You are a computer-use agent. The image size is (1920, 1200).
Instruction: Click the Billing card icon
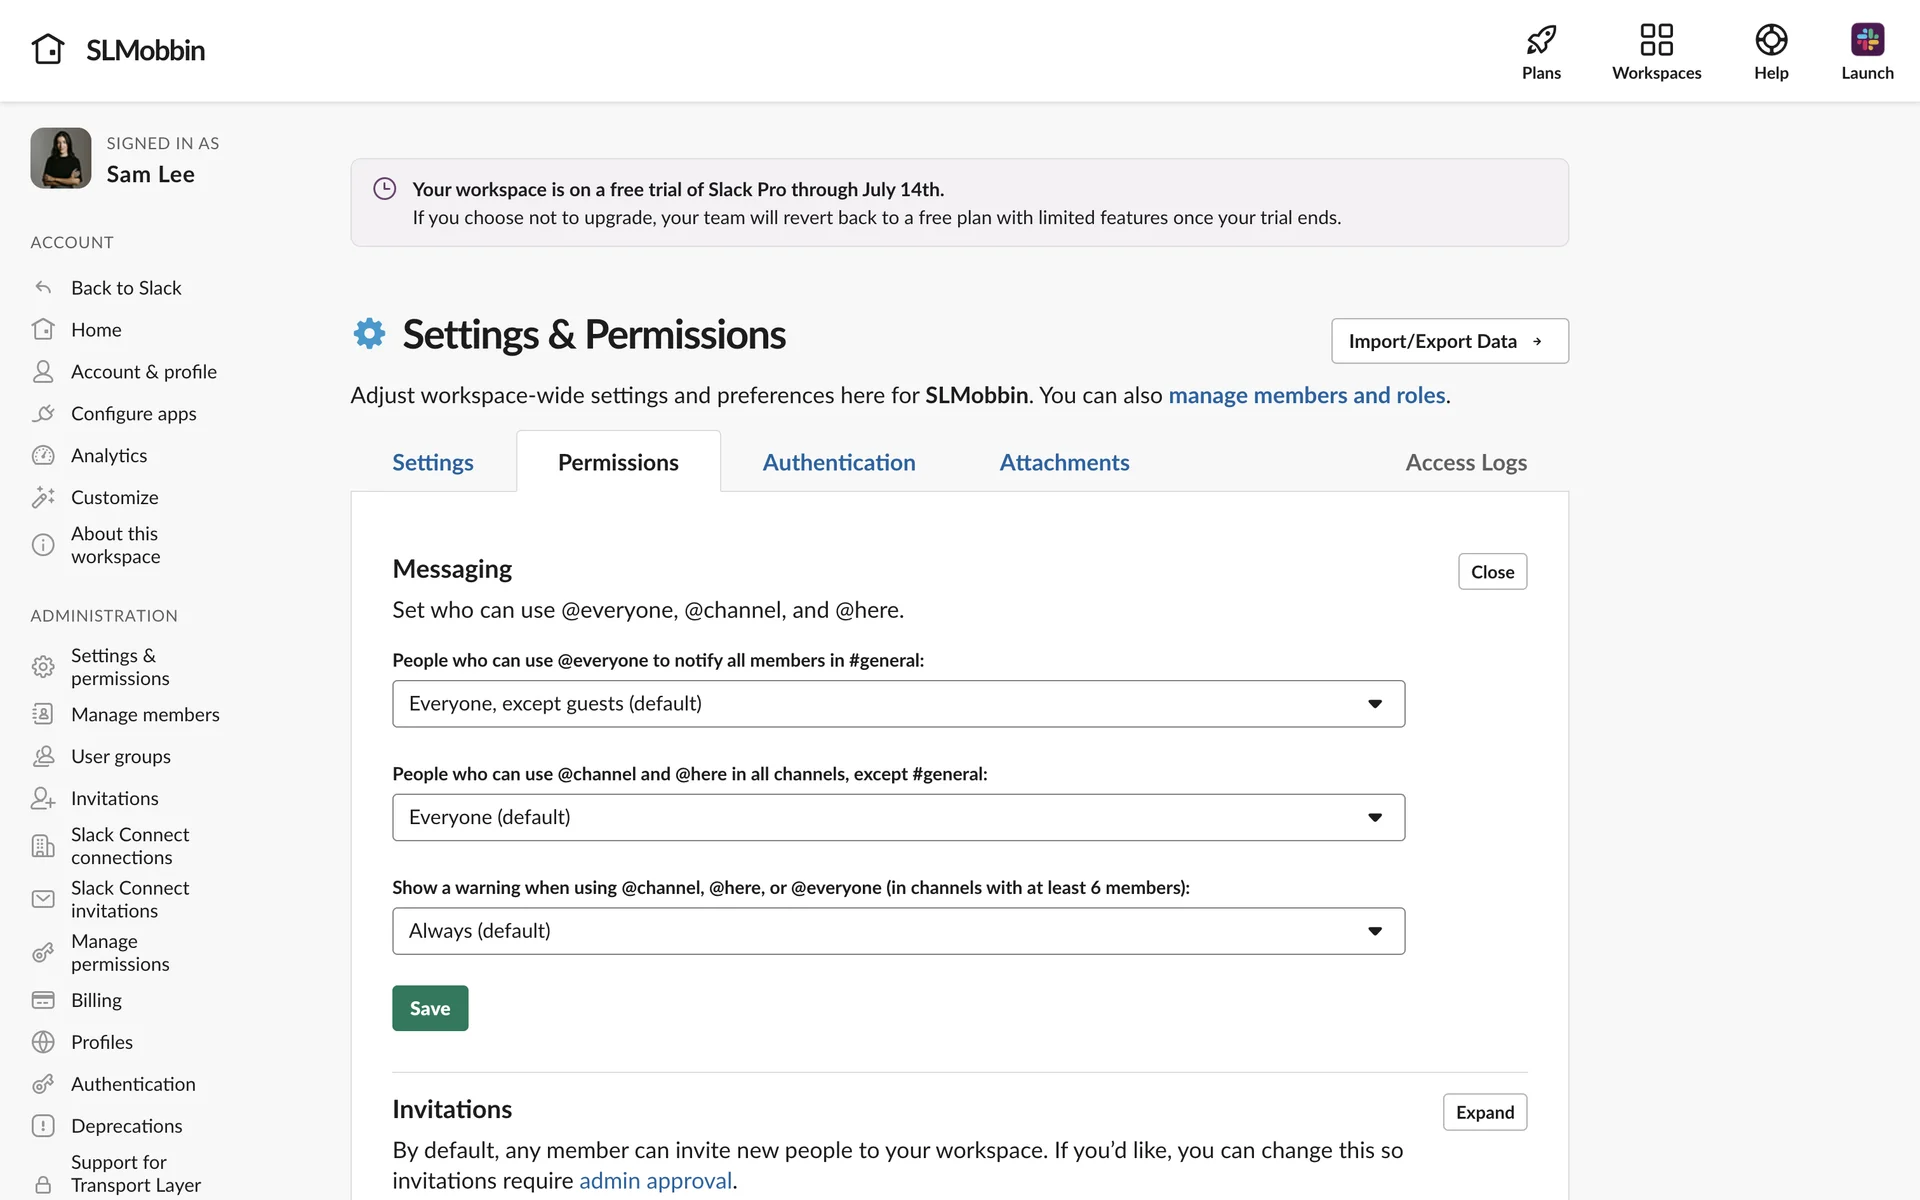pyautogui.click(x=43, y=1000)
